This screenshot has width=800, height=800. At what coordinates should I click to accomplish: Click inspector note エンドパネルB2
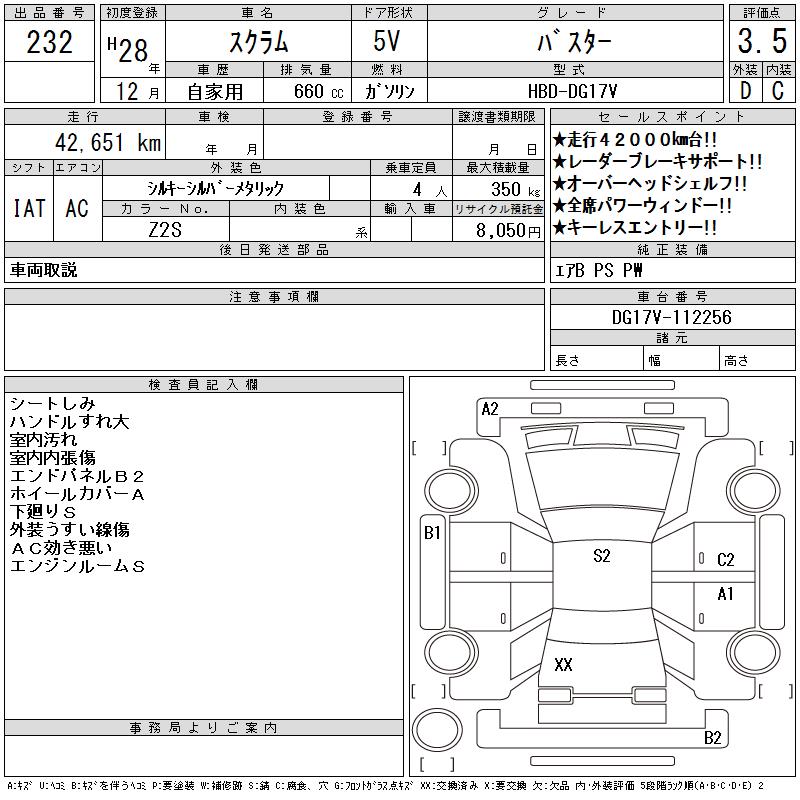(x=77, y=476)
